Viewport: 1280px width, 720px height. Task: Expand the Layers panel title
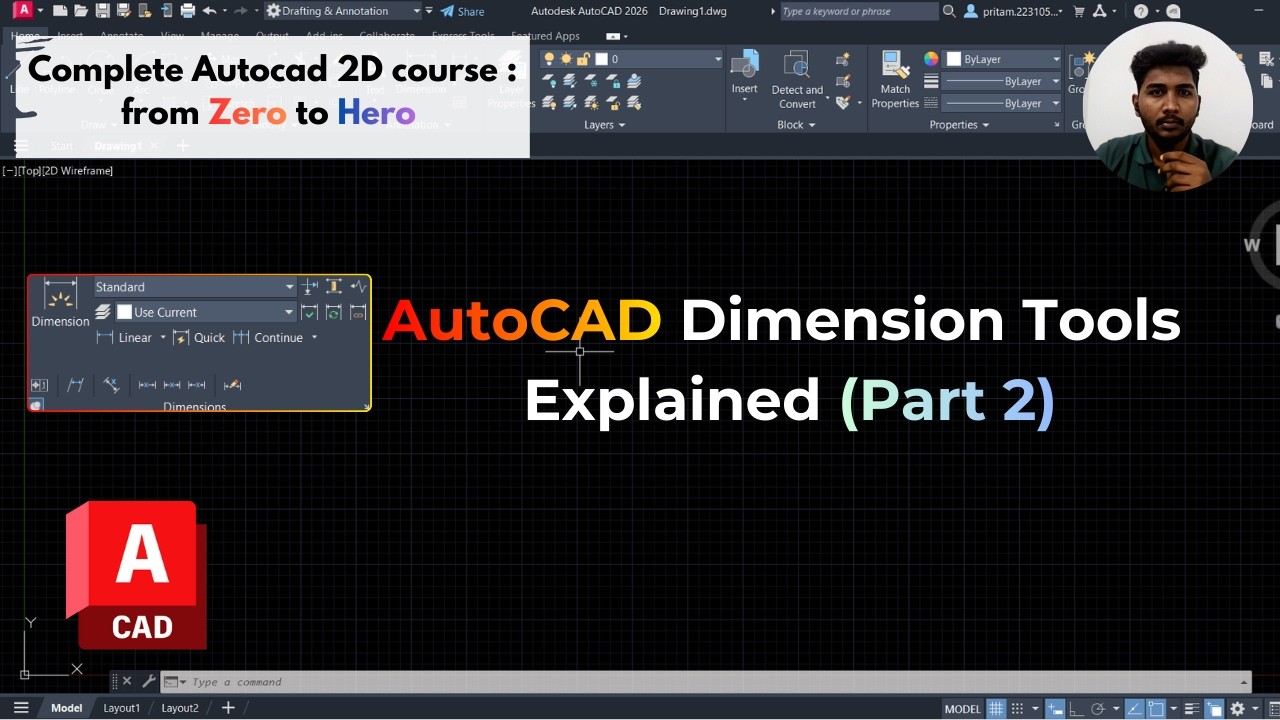tap(605, 125)
